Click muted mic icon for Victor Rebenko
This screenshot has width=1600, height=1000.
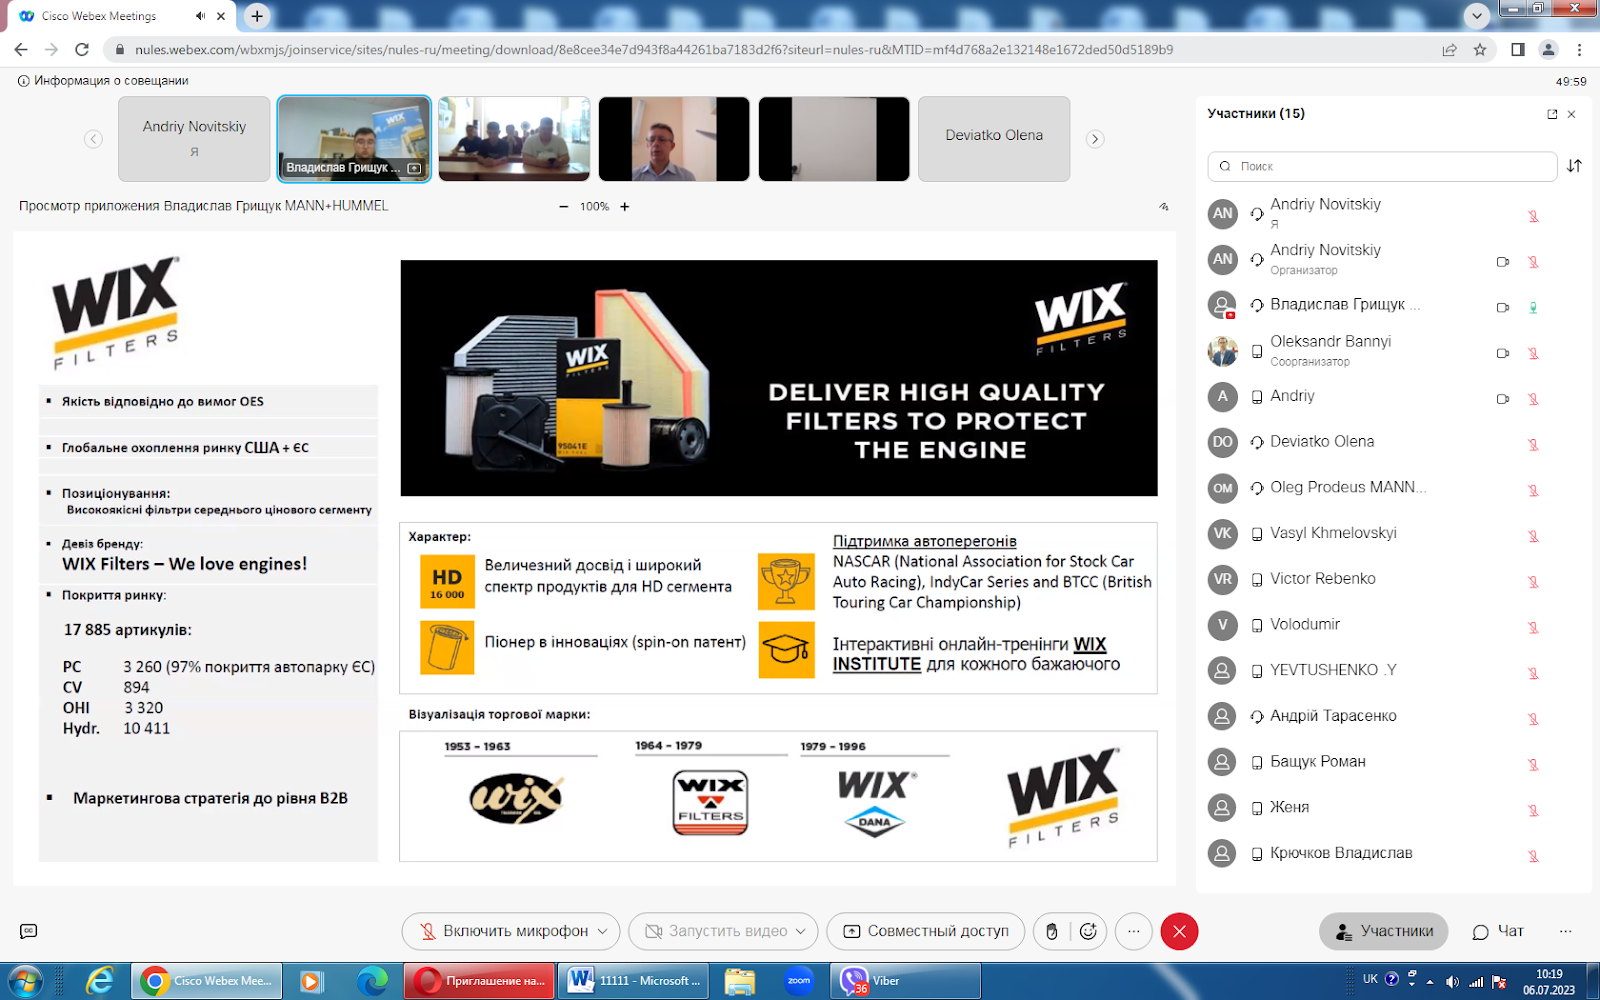(1533, 581)
